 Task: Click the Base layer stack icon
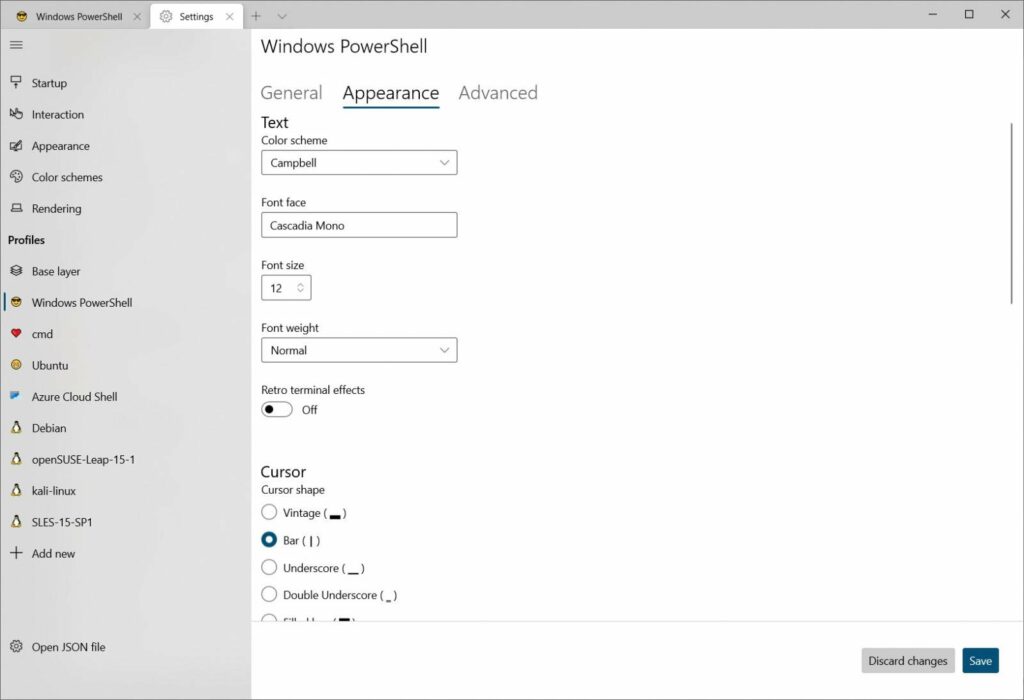coord(16,270)
